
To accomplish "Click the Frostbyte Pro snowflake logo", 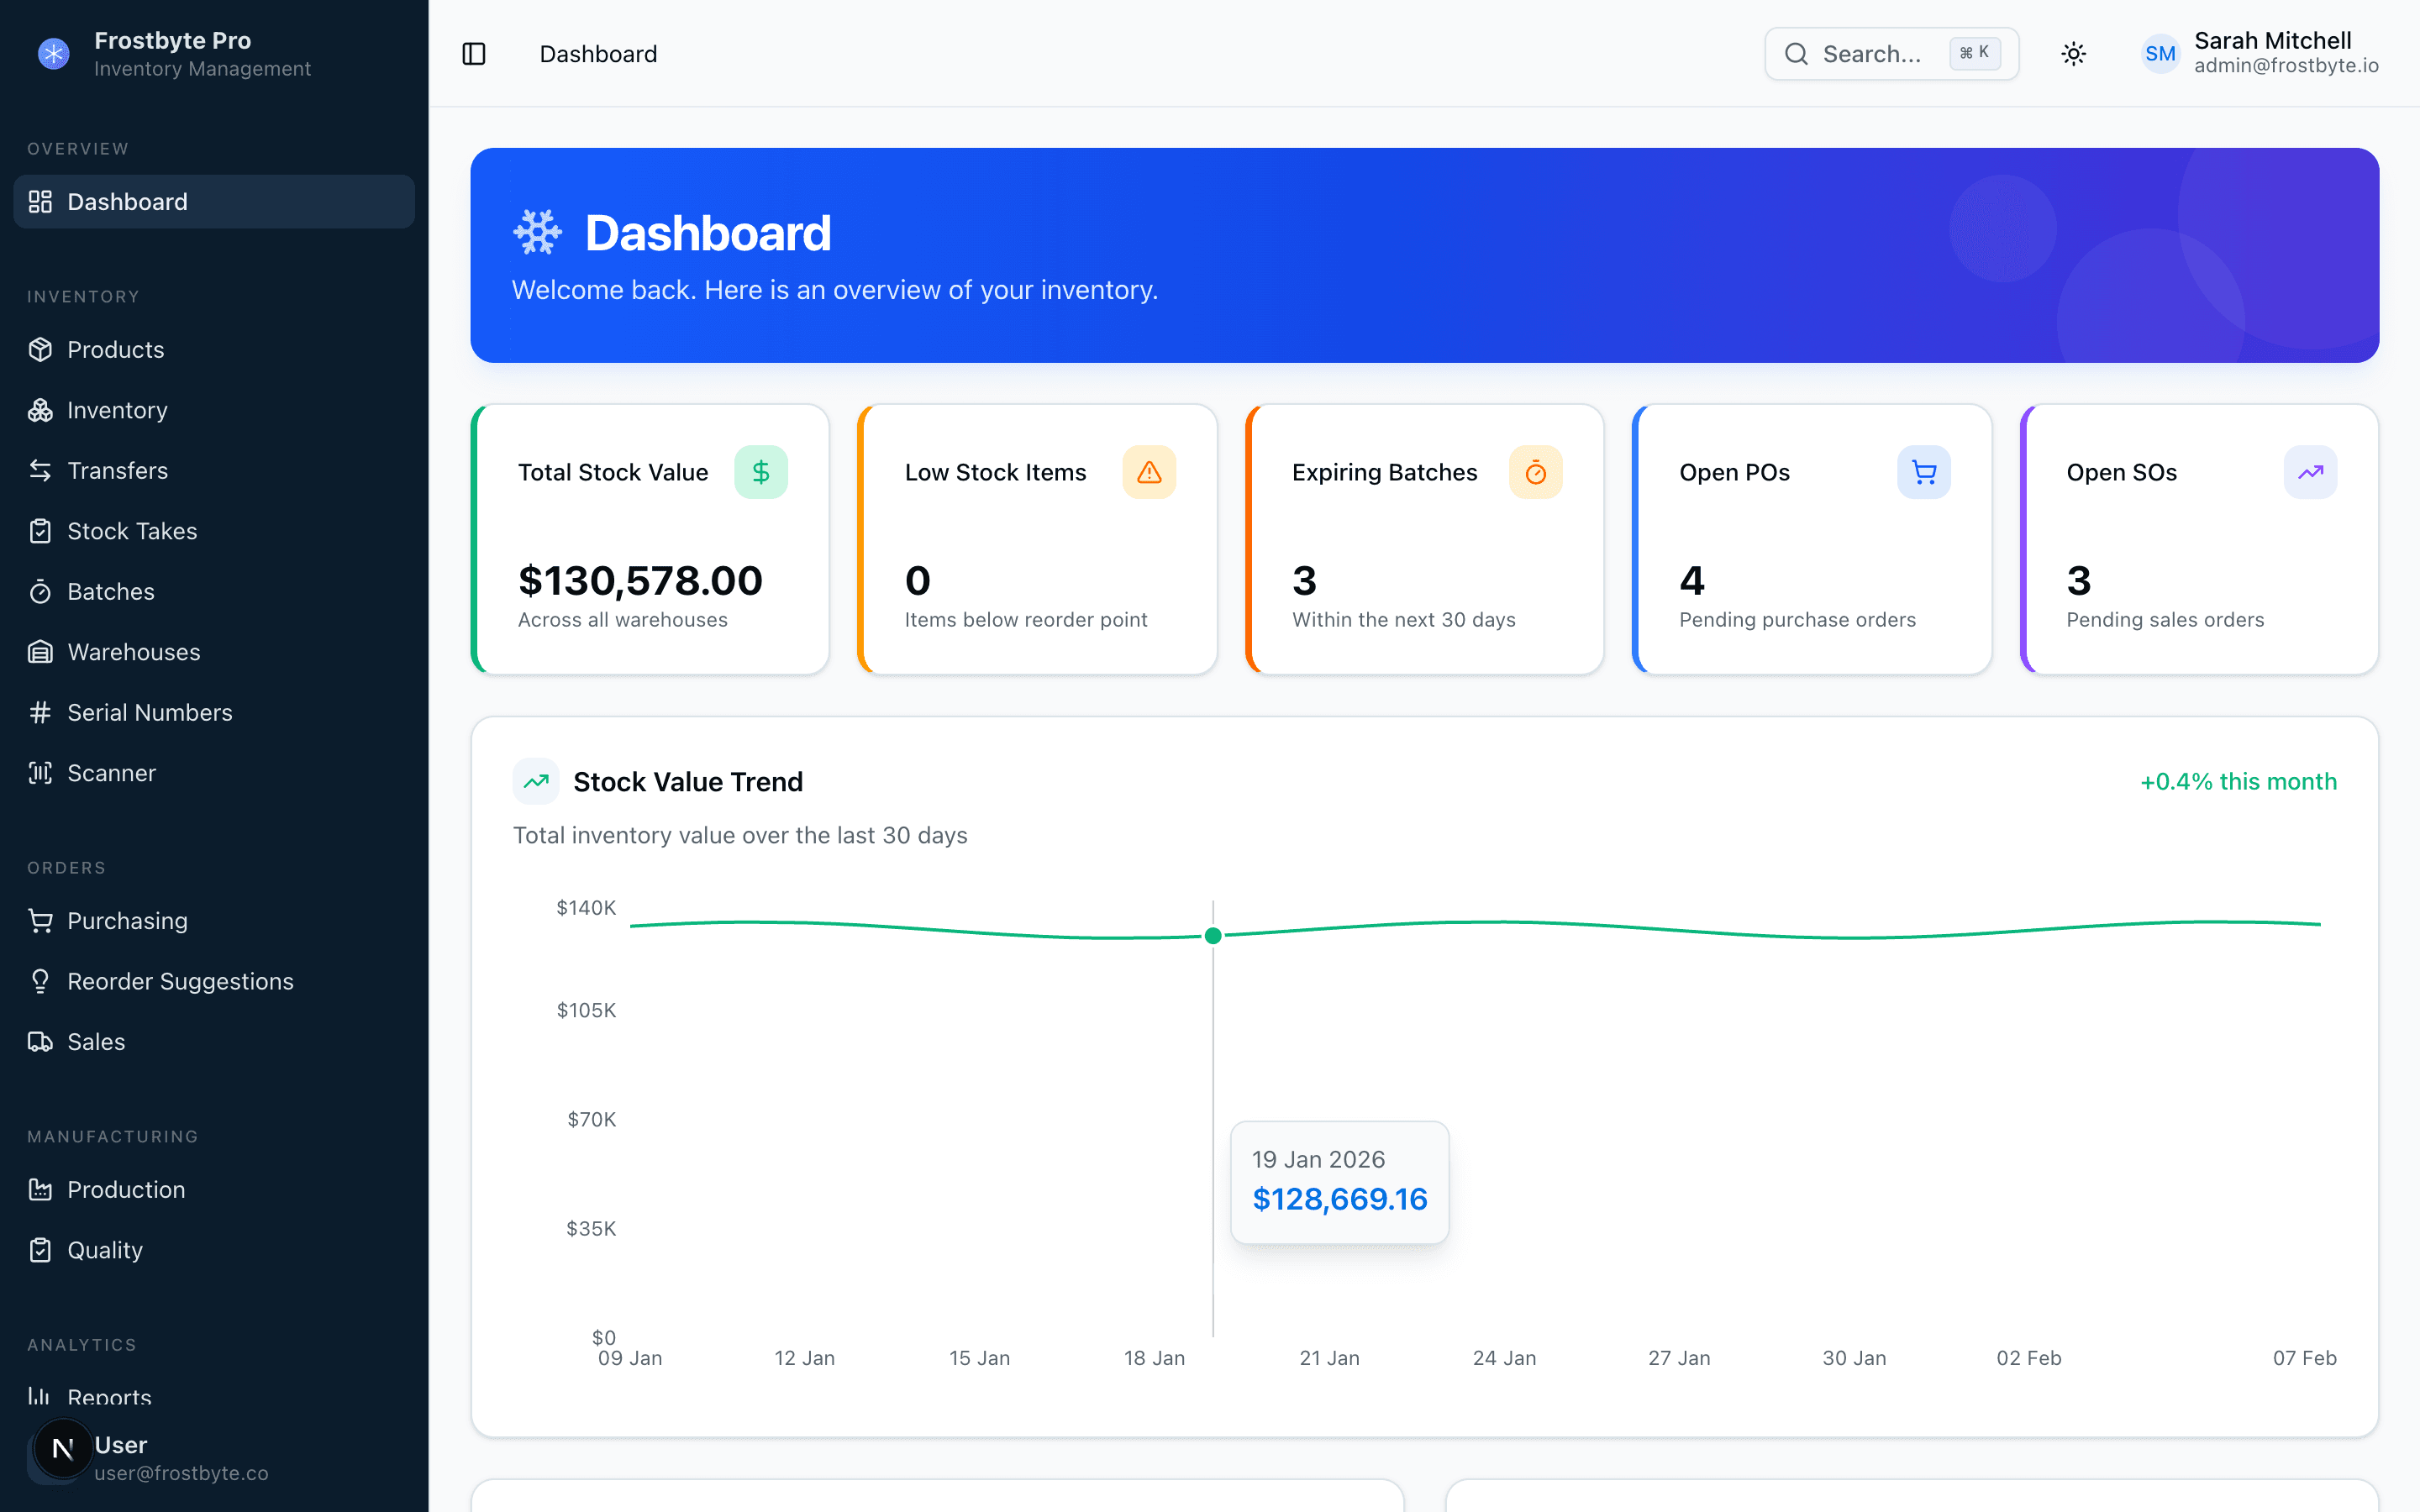I will pyautogui.click(x=53, y=53).
